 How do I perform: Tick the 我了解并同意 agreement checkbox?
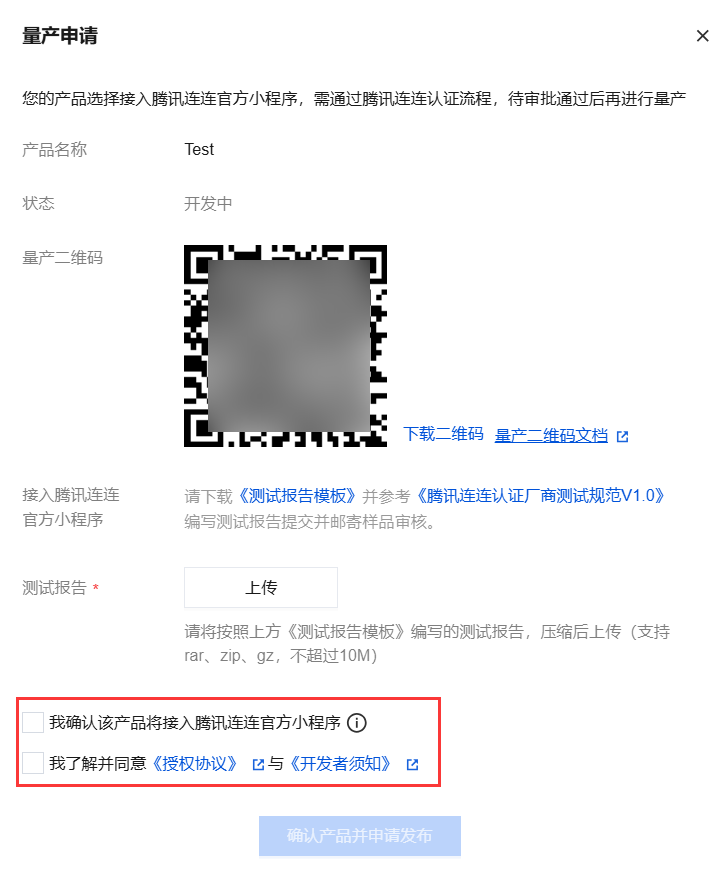click(33, 763)
